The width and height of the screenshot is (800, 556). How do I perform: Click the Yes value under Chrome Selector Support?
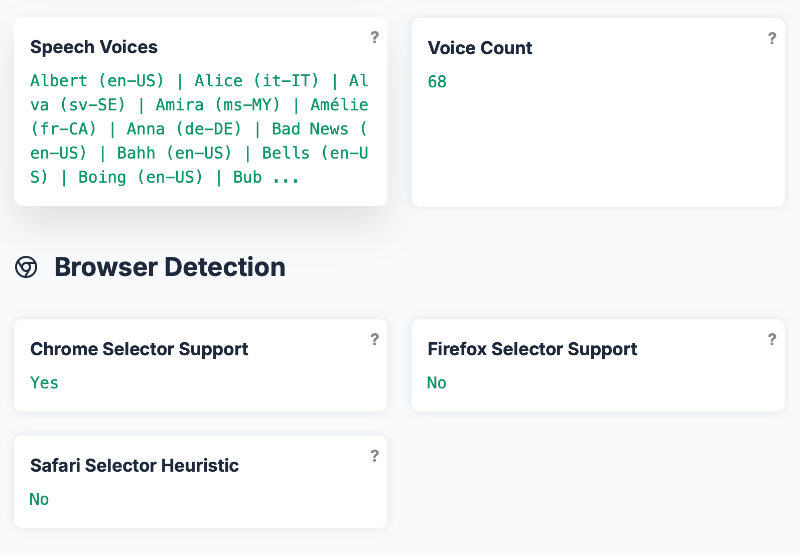pyautogui.click(x=44, y=382)
